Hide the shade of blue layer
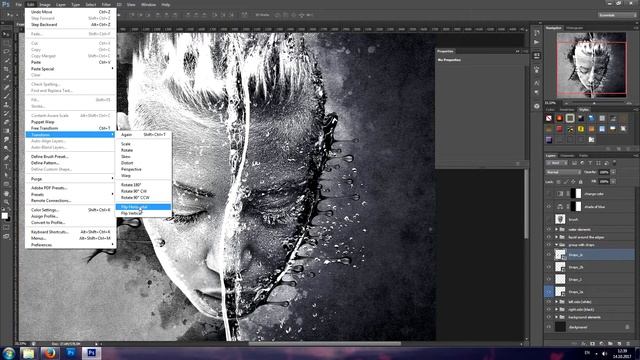The width and height of the screenshot is (640, 360). (549, 207)
